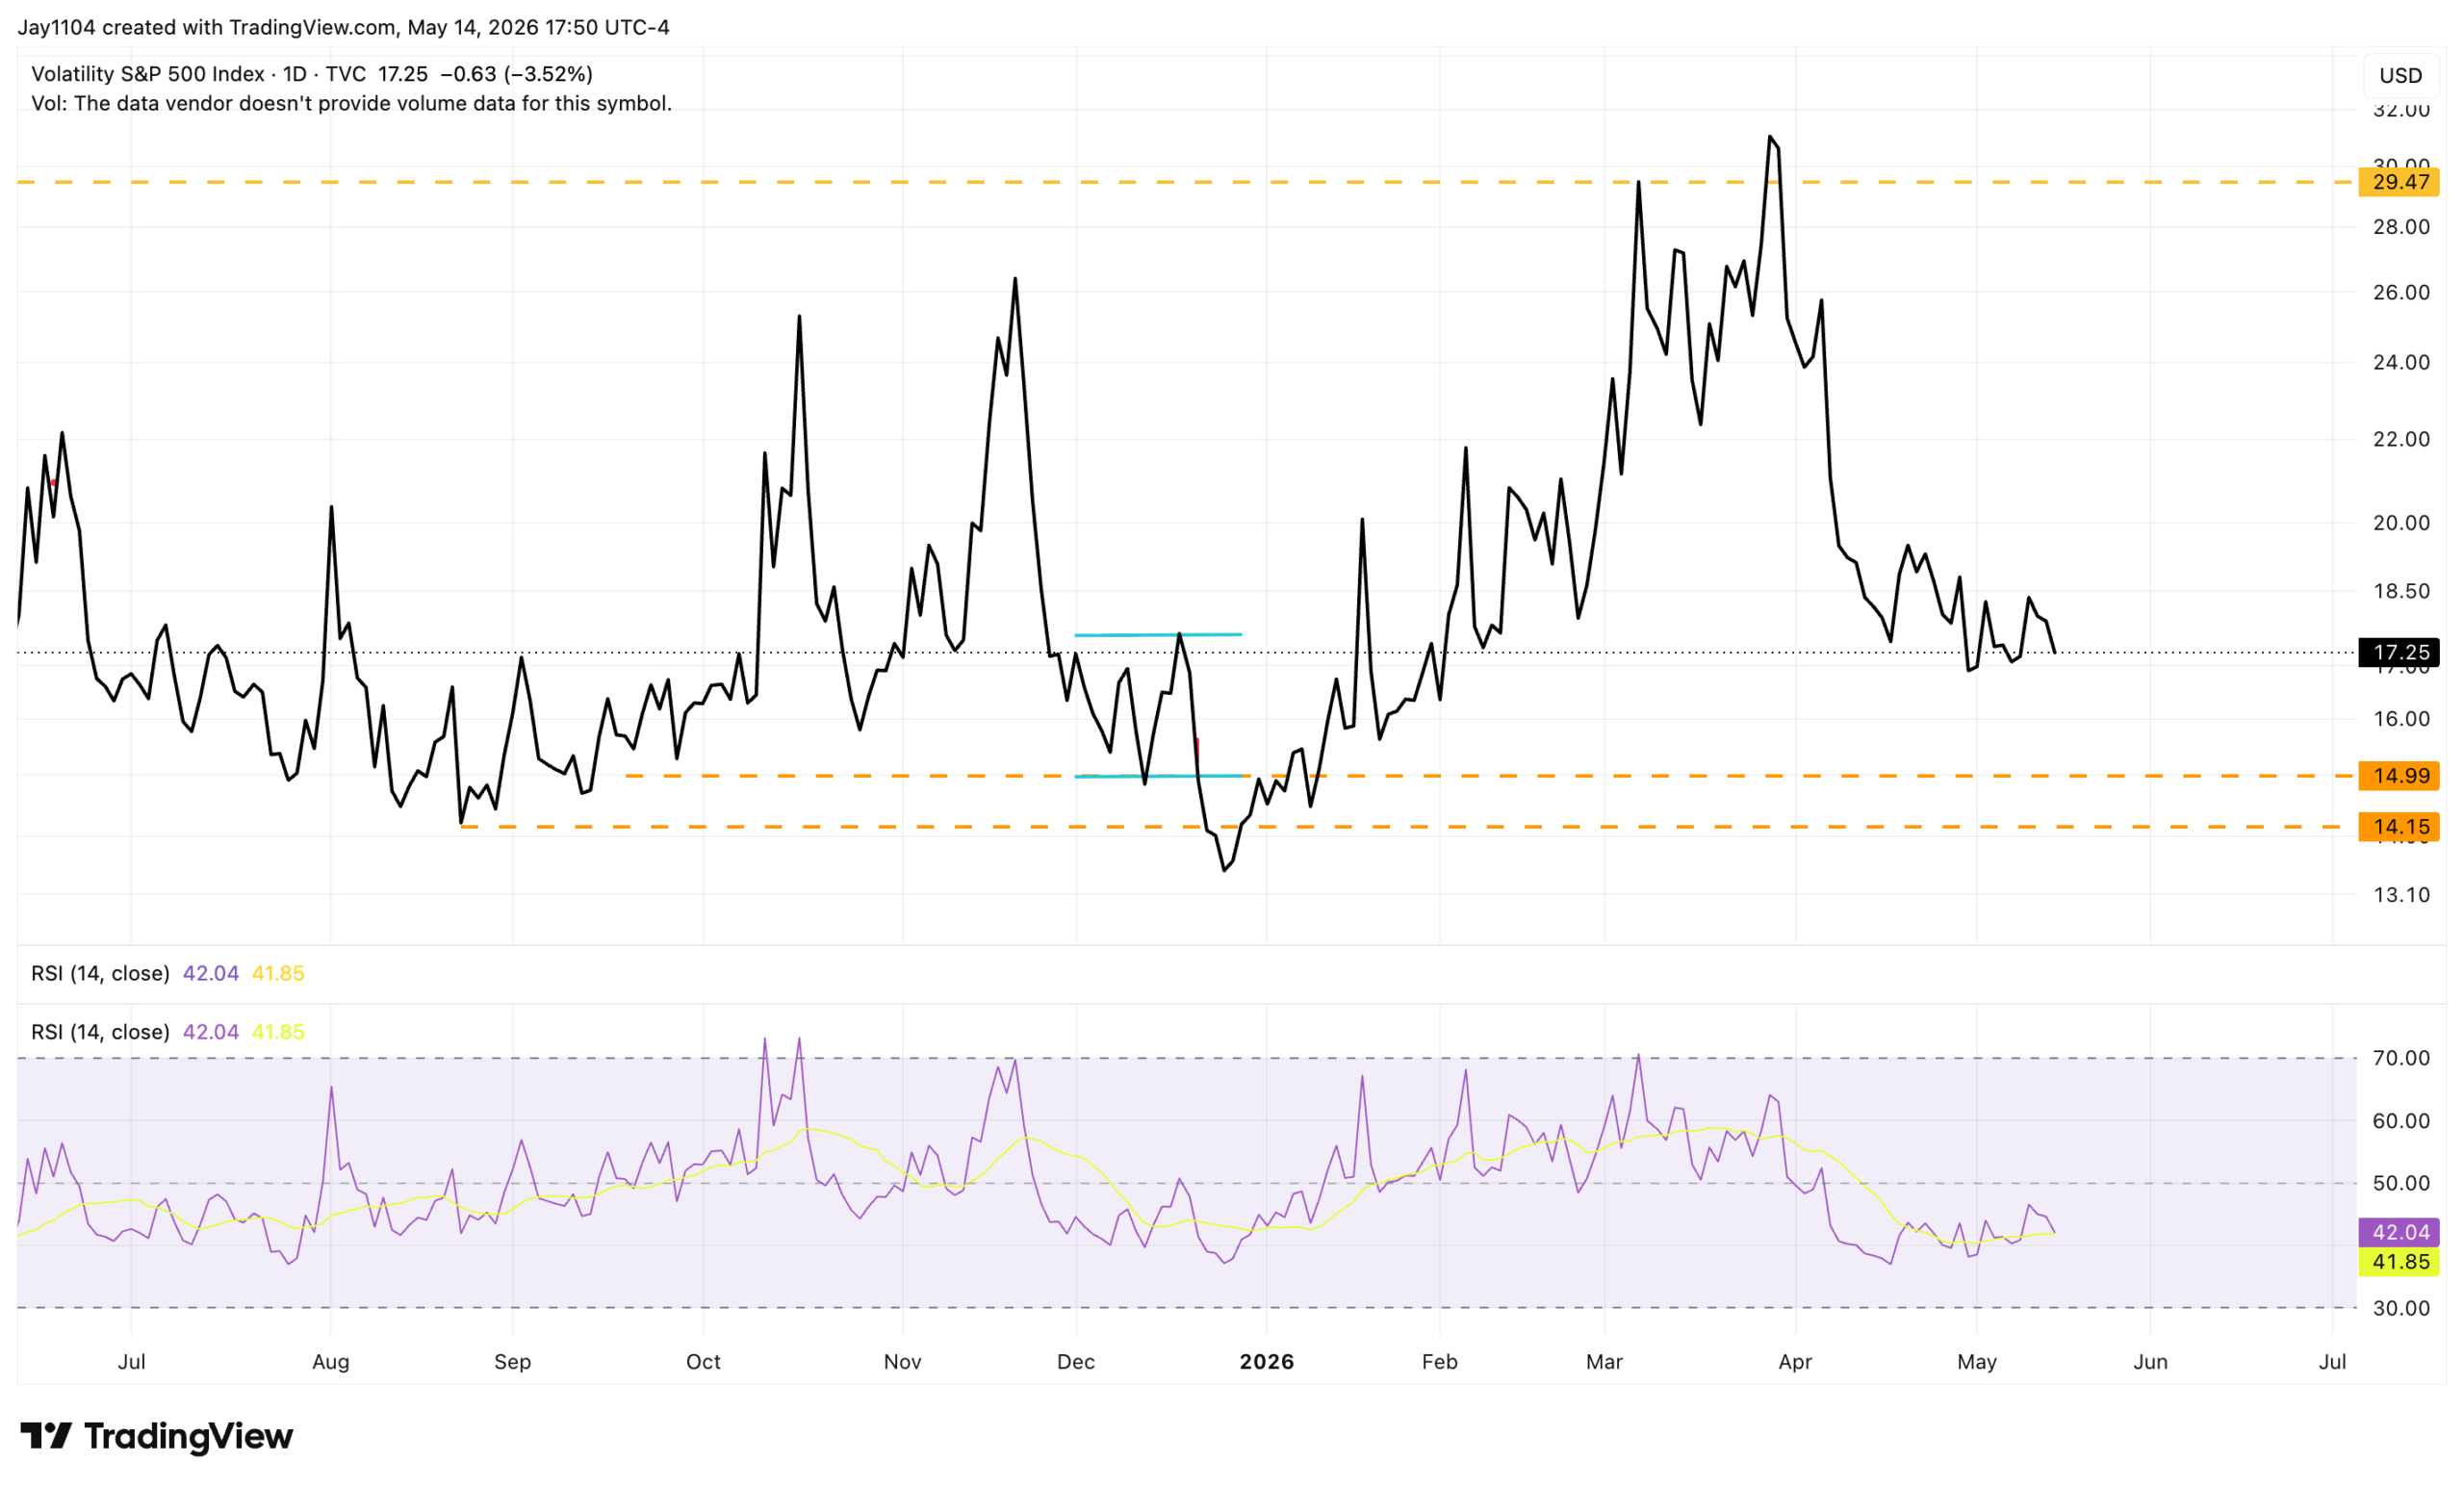Click the Oct label on the time axis
Image resolution: width=2464 pixels, height=1488 pixels.
(x=704, y=1362)
